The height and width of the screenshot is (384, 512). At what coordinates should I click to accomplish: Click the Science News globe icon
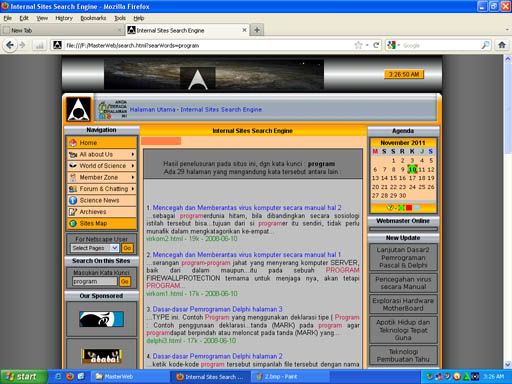(73, 200)
